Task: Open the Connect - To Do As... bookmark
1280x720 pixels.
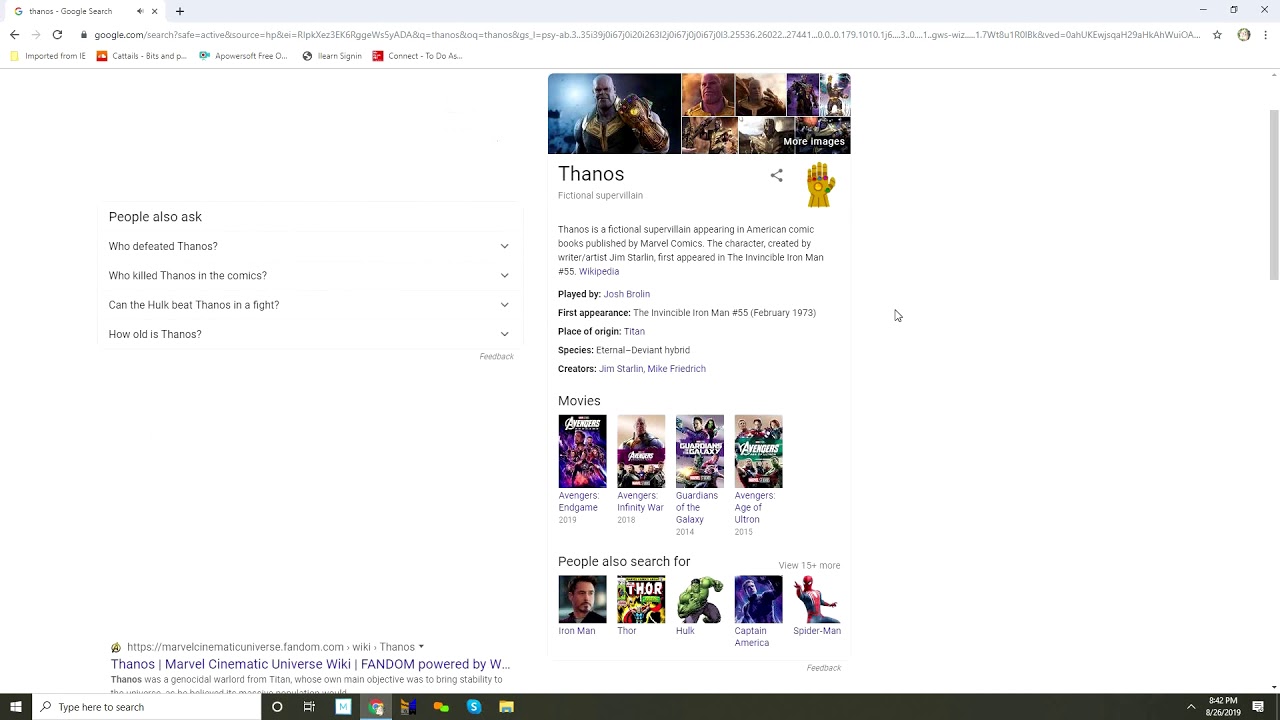Action: [x=417, y=56]
